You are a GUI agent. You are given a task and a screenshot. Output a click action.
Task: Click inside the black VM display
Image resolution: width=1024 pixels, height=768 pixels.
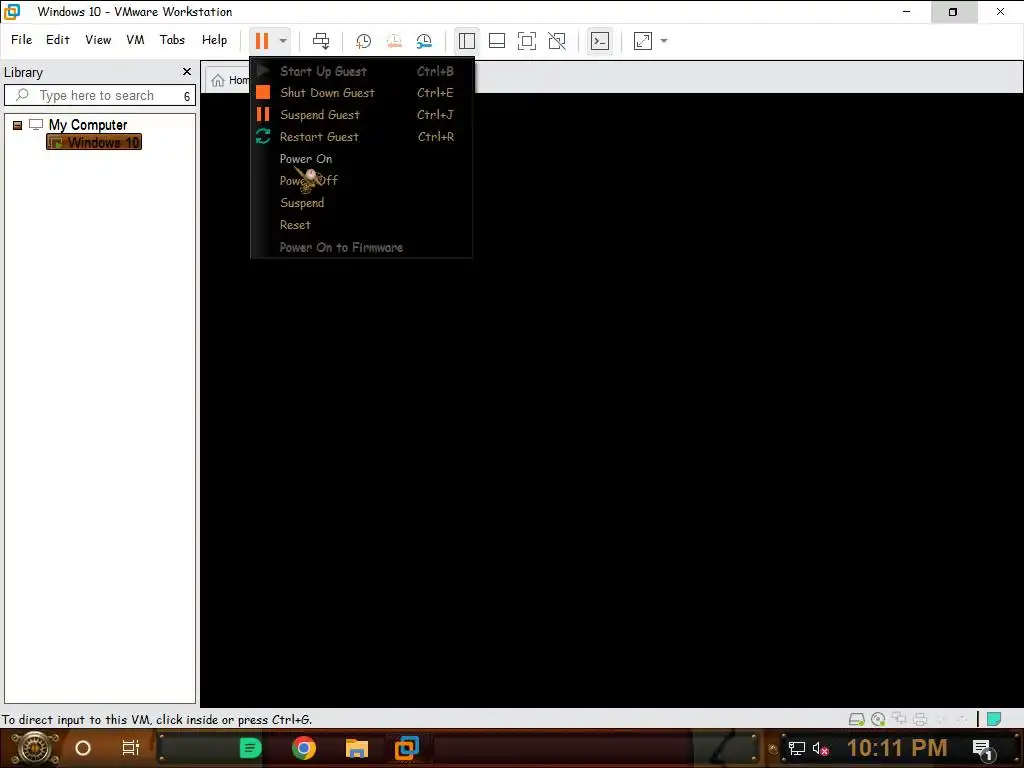click(611, 400)
